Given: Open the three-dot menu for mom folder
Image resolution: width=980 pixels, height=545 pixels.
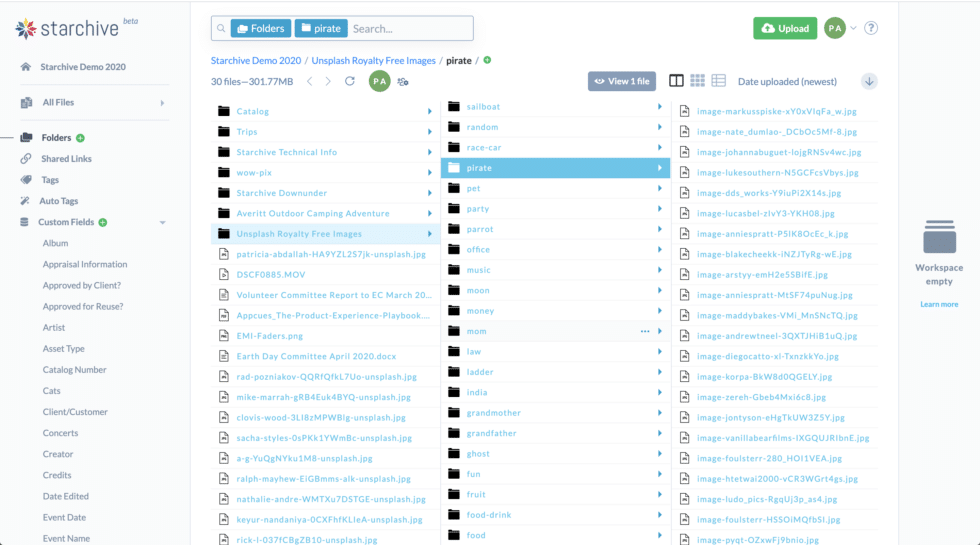Looking at the screenshot, I should (x=645, y=331).
